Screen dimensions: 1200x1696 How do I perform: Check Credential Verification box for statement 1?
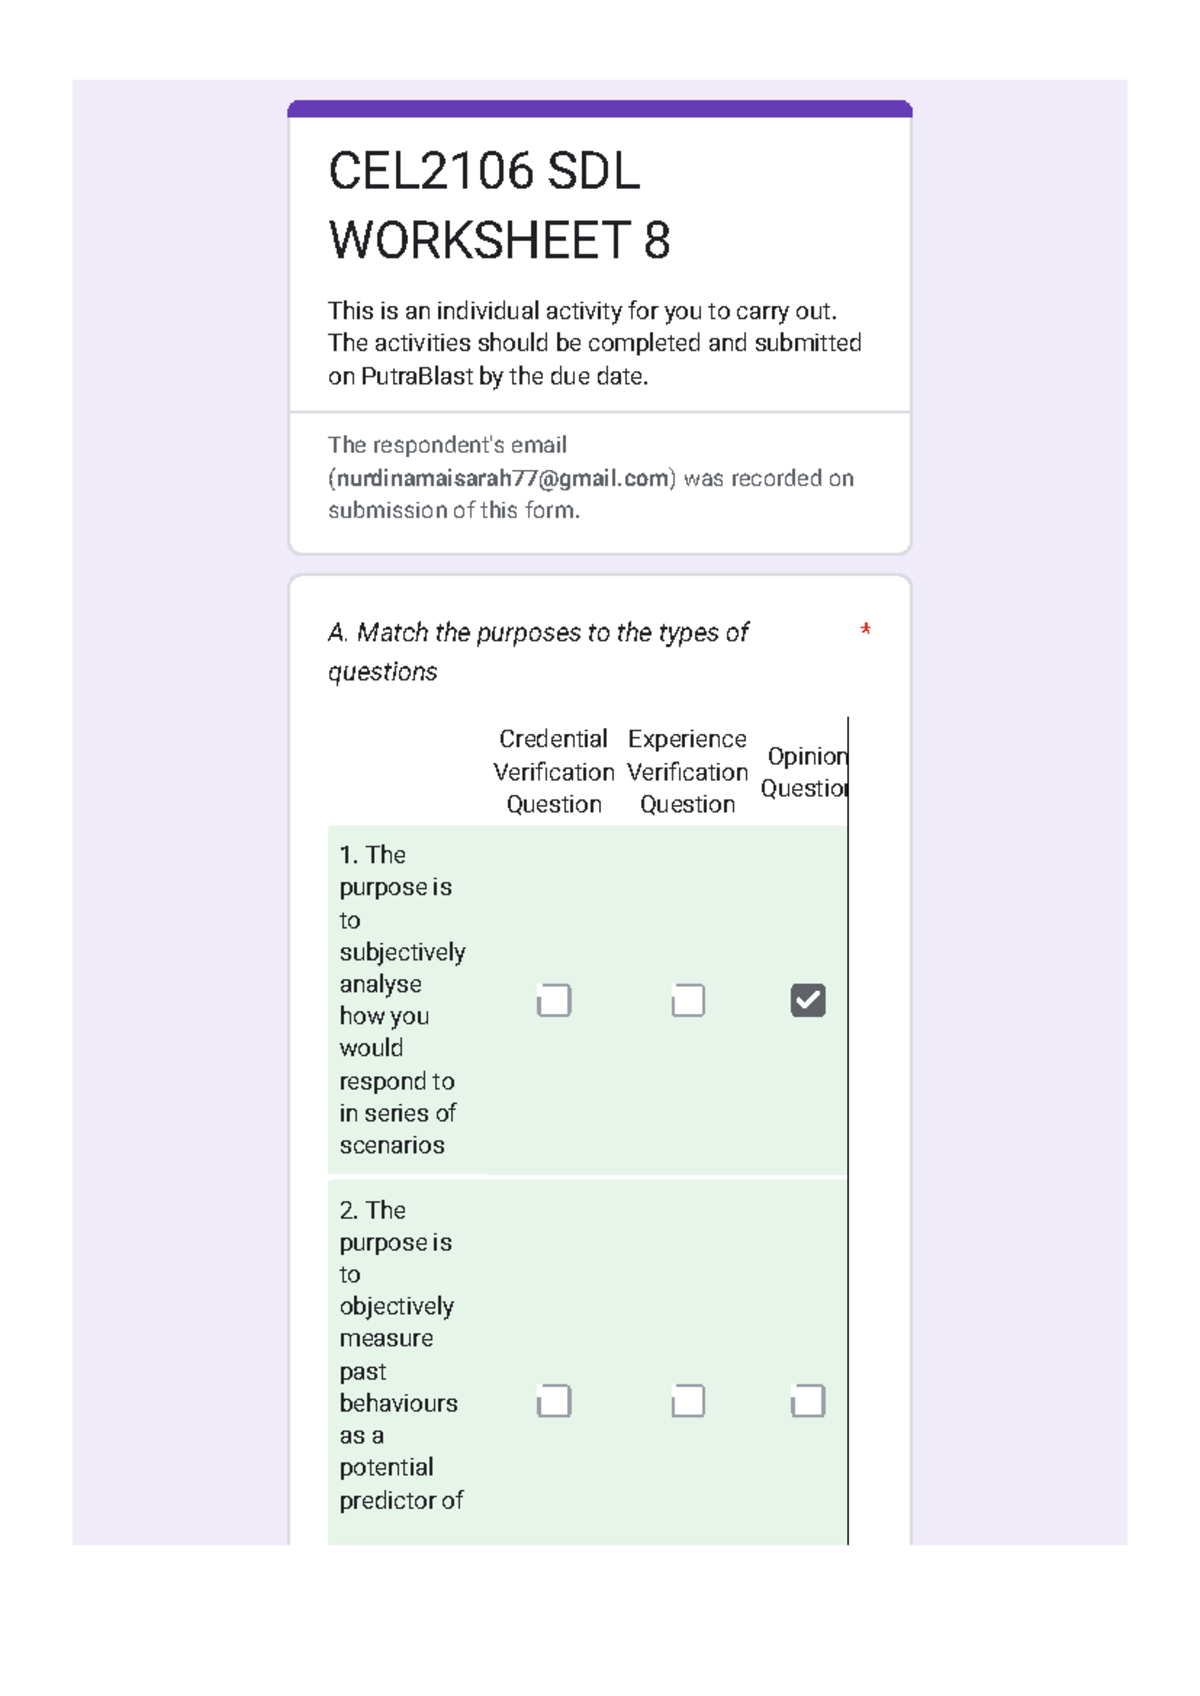click(554, 1000)
